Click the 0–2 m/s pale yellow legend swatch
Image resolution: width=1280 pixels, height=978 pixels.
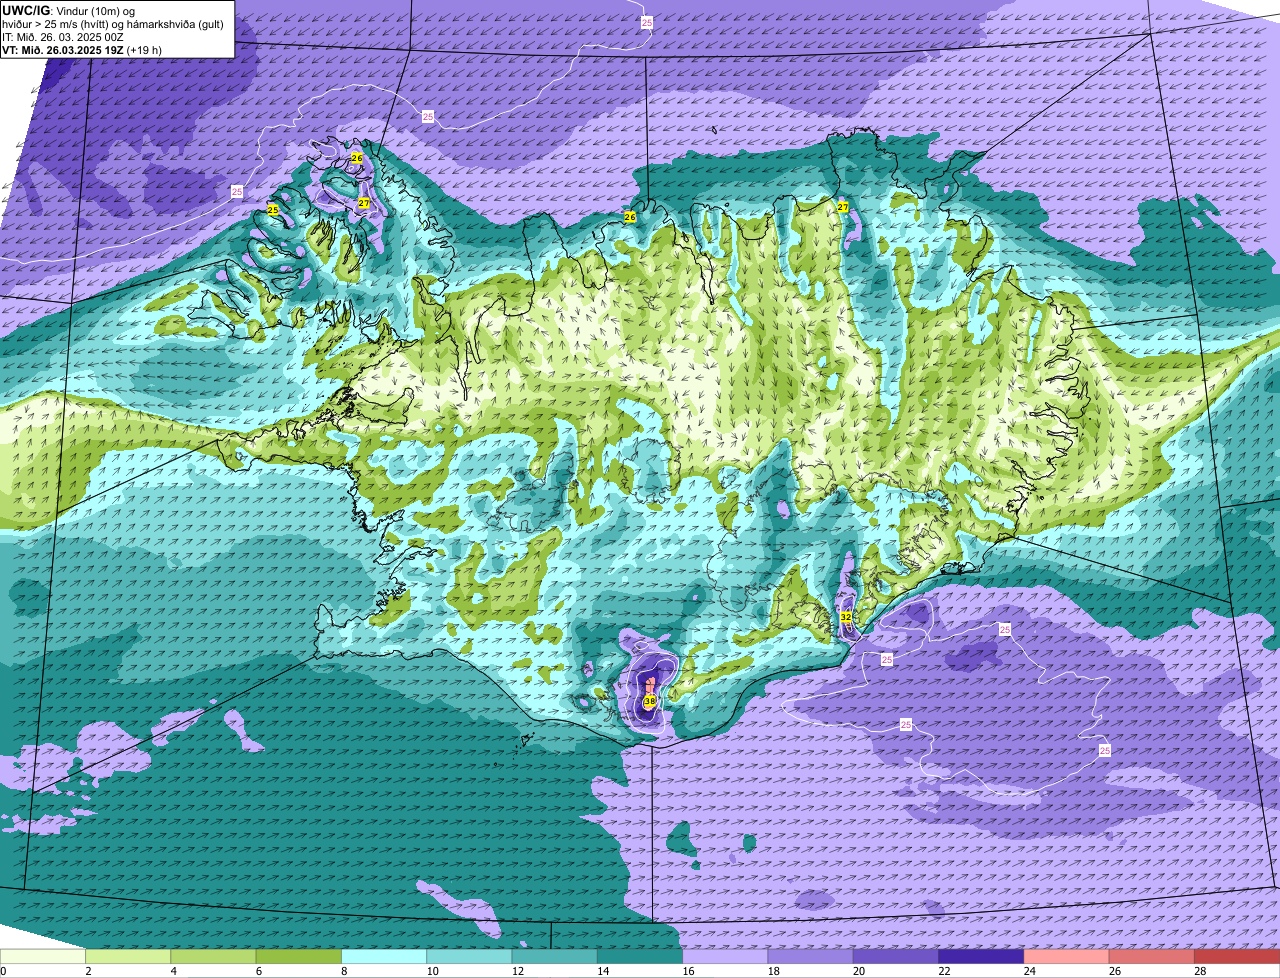click(43, 956)
